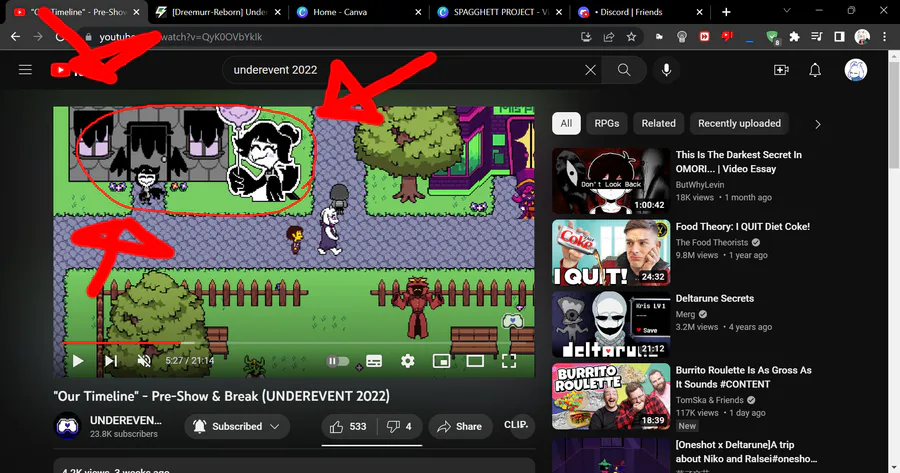The image size is (900, 473).
Task: Open the YouTube account avatar menu
Action: tap(855, 70)
